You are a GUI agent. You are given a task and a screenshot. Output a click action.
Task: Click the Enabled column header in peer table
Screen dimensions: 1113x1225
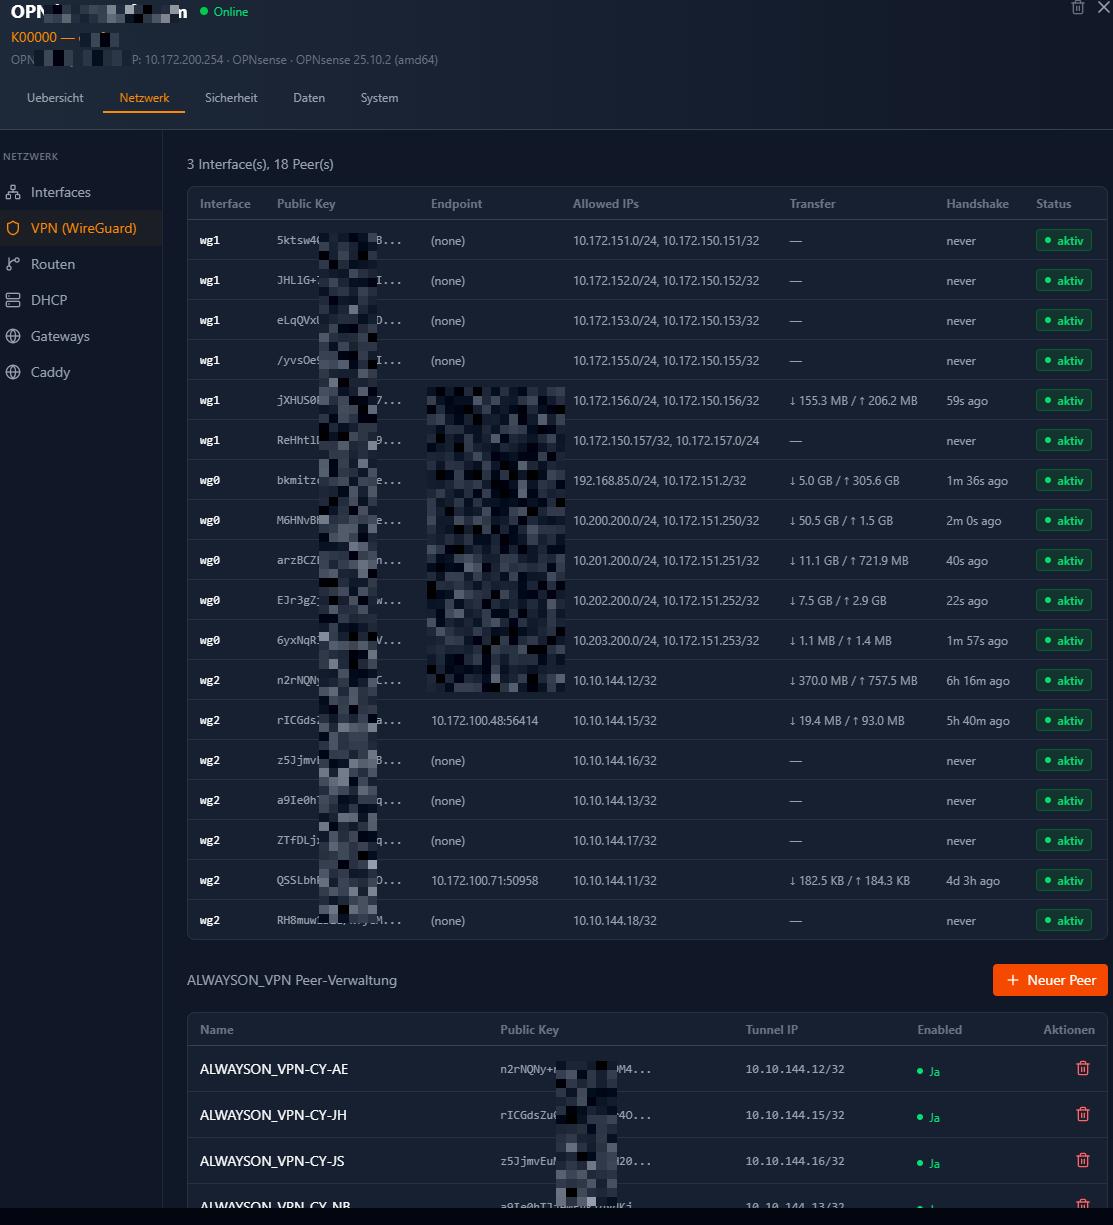click(x=939, y=1030)
